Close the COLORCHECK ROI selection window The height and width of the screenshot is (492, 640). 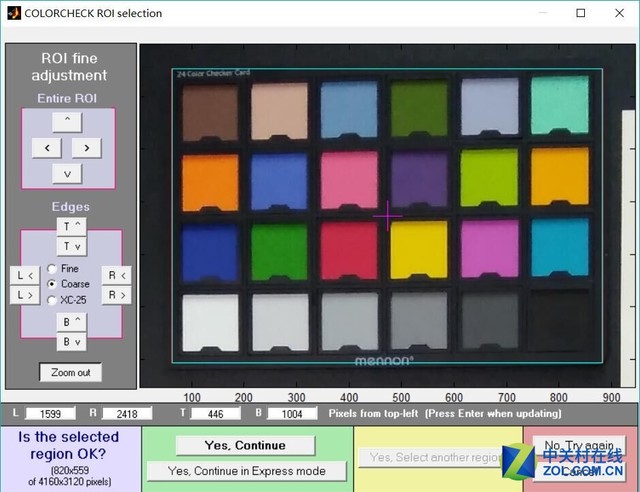pyautogui.click(x=619, y=13)
